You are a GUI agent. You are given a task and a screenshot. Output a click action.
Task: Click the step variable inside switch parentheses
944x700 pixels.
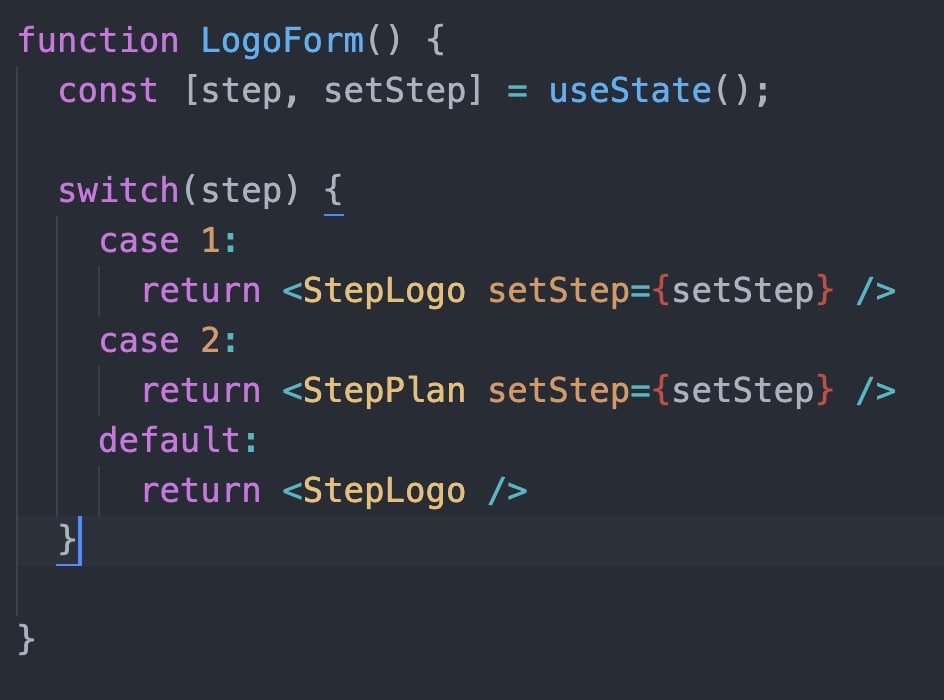[x=240, y=191]
